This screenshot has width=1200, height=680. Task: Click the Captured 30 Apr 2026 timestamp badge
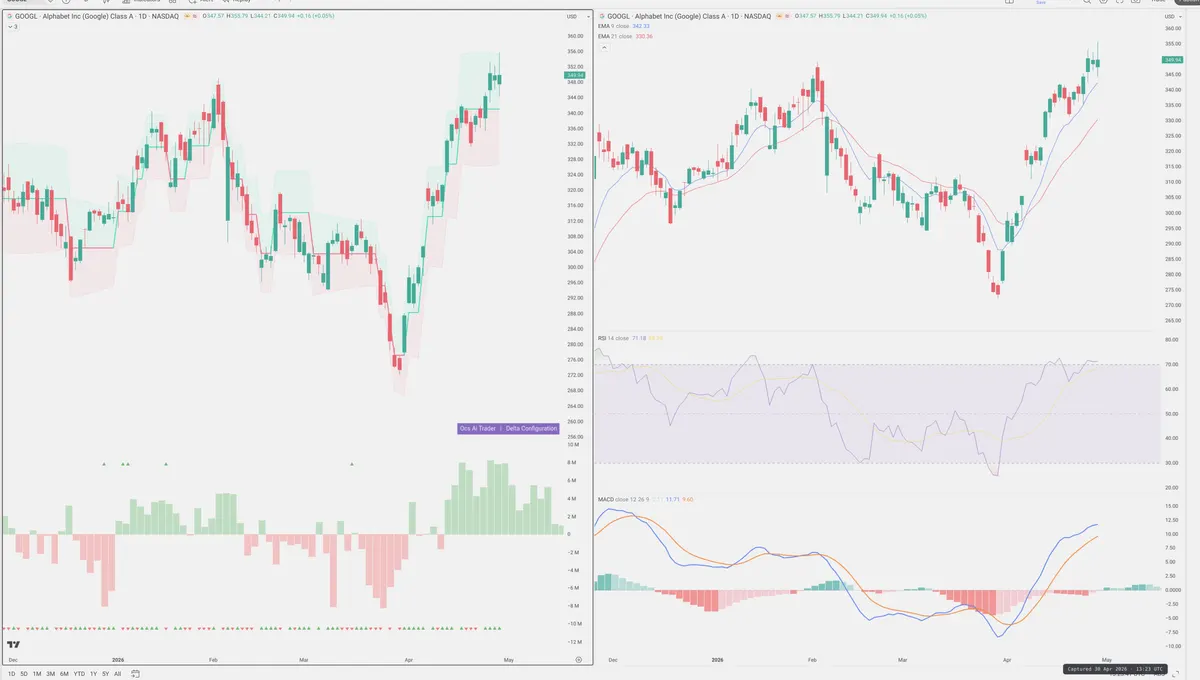coord(1115,667)
